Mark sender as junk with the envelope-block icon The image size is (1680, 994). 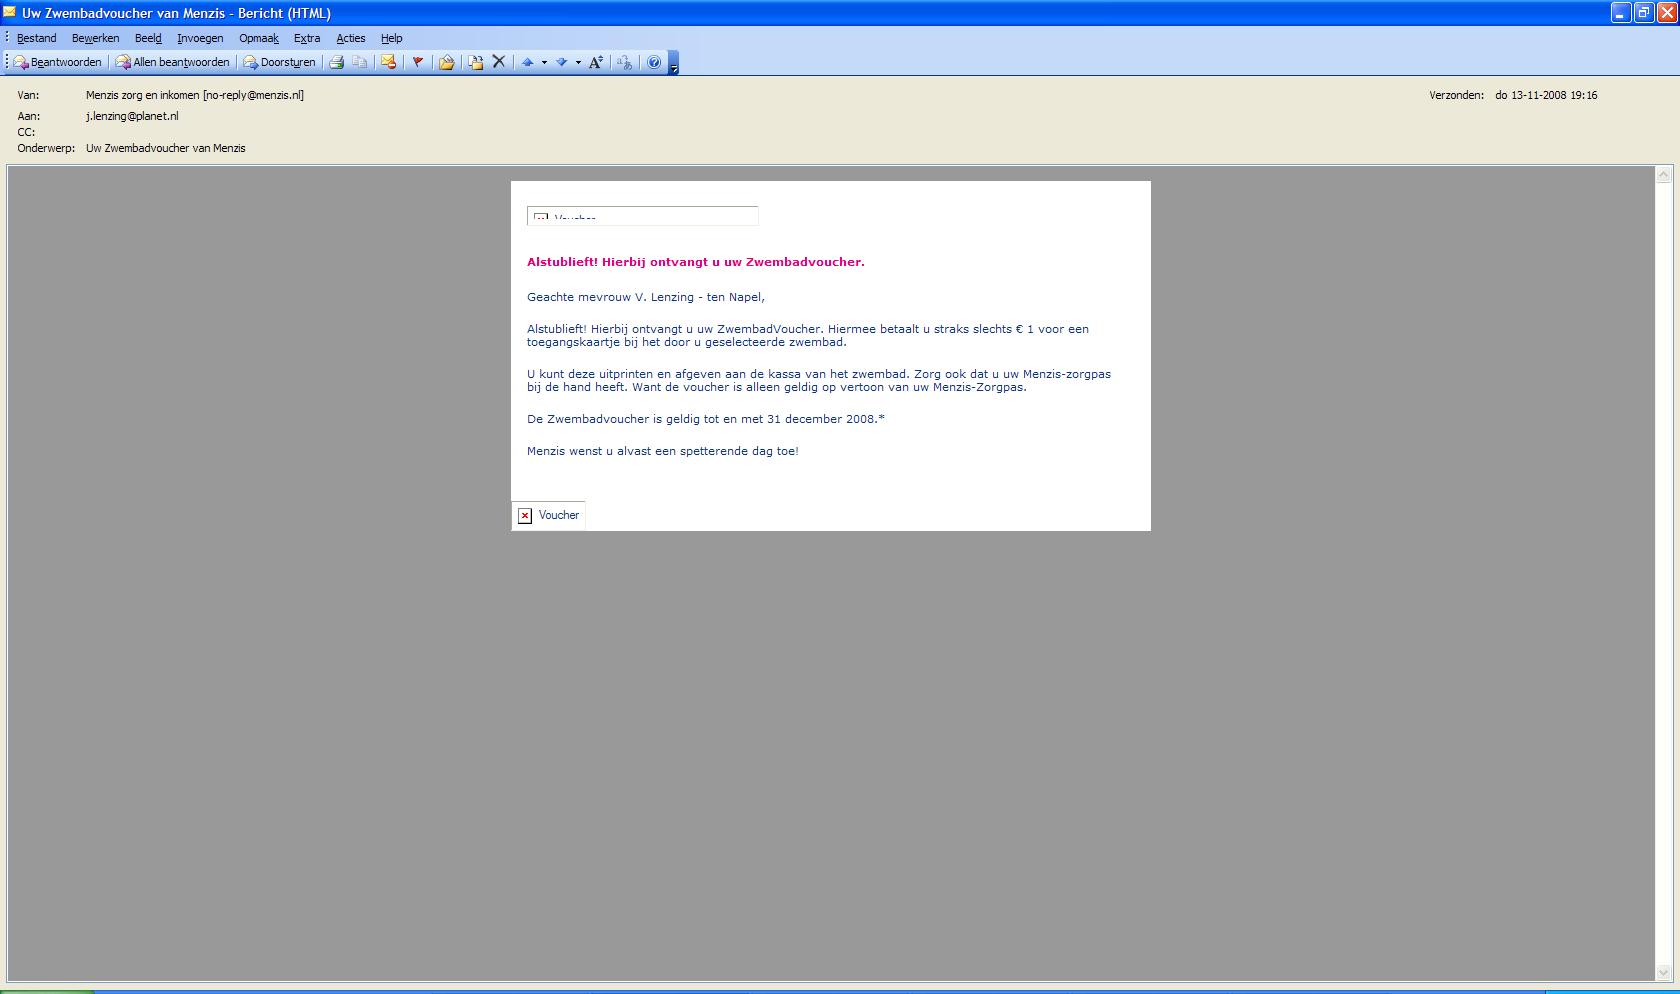pos(389,62)
